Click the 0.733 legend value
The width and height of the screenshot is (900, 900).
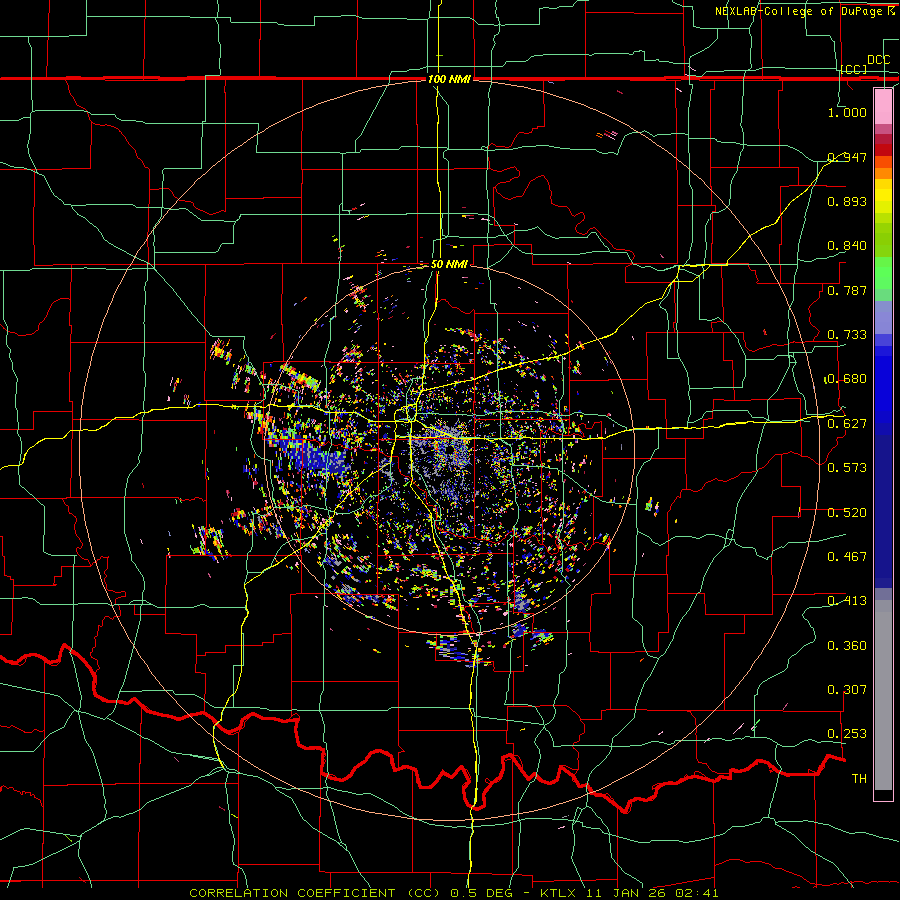[847, 335]
